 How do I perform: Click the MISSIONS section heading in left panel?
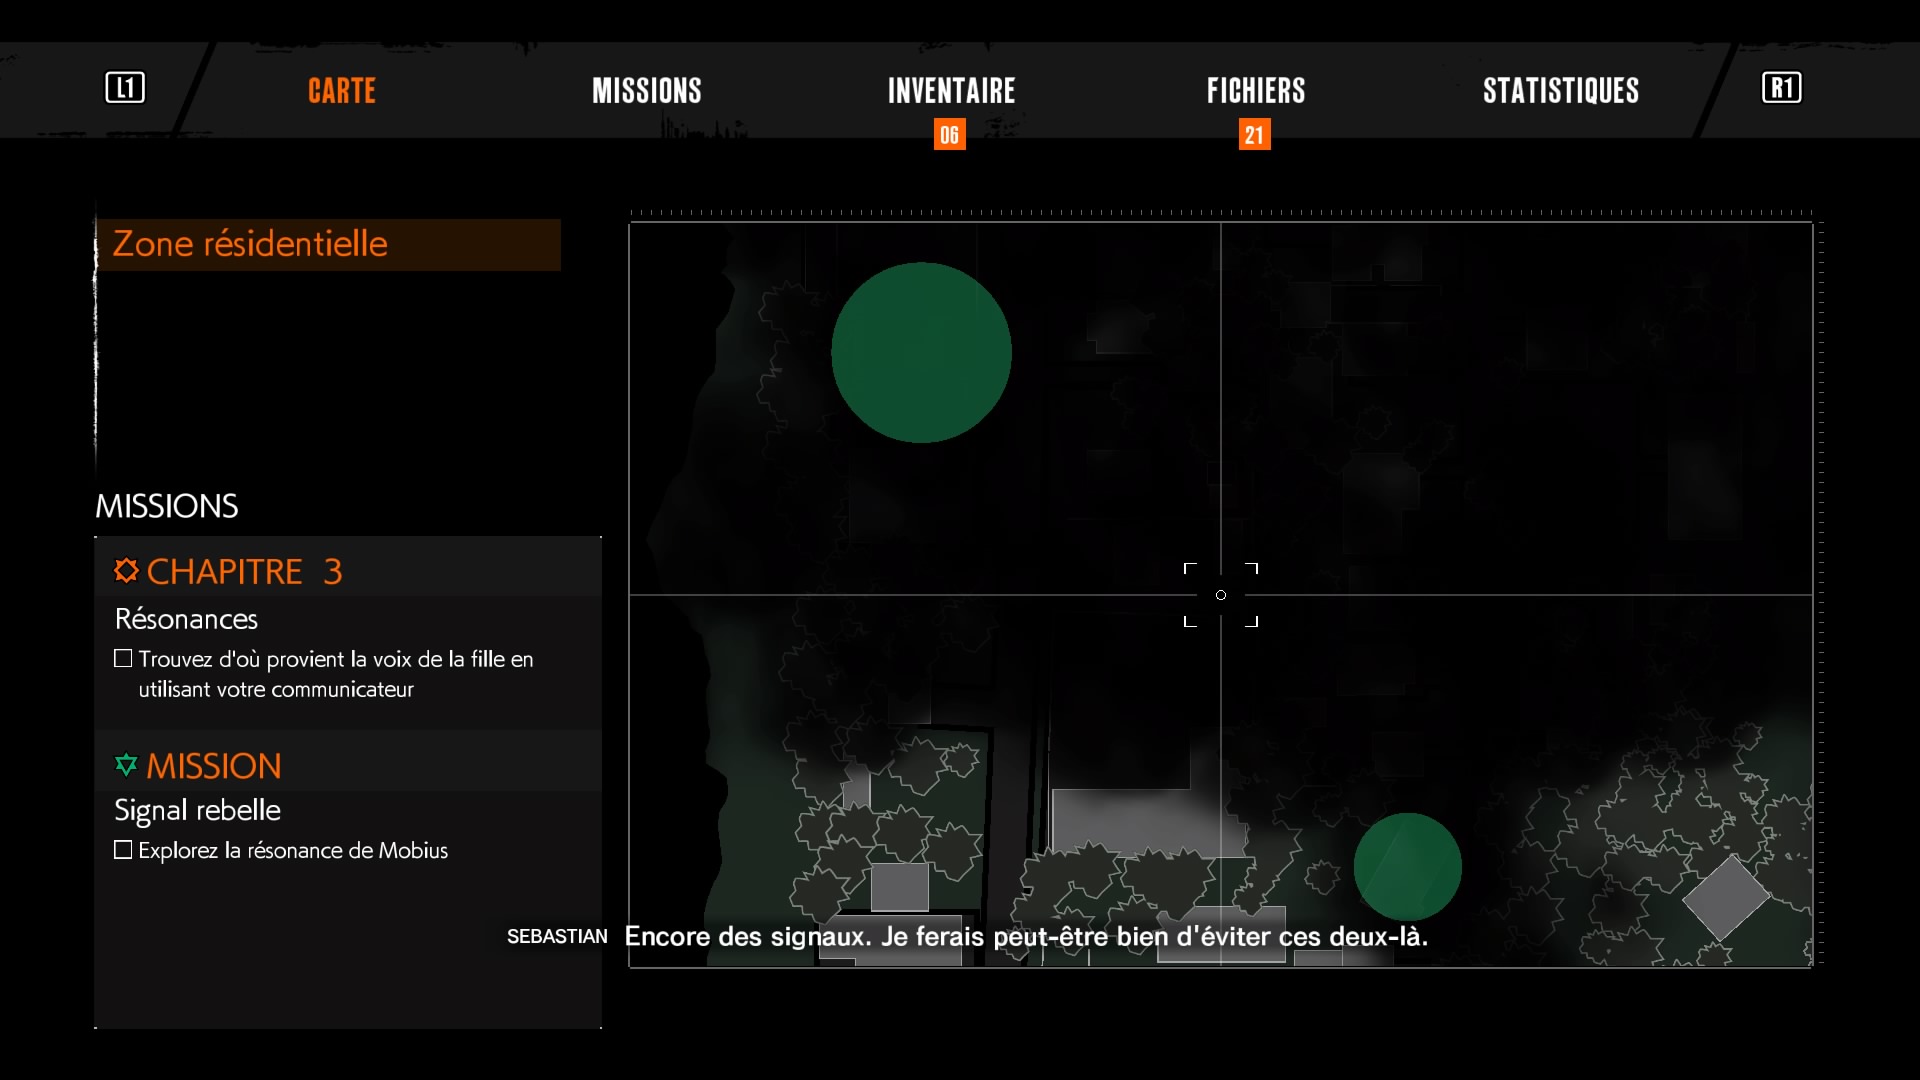coord(166,506)
